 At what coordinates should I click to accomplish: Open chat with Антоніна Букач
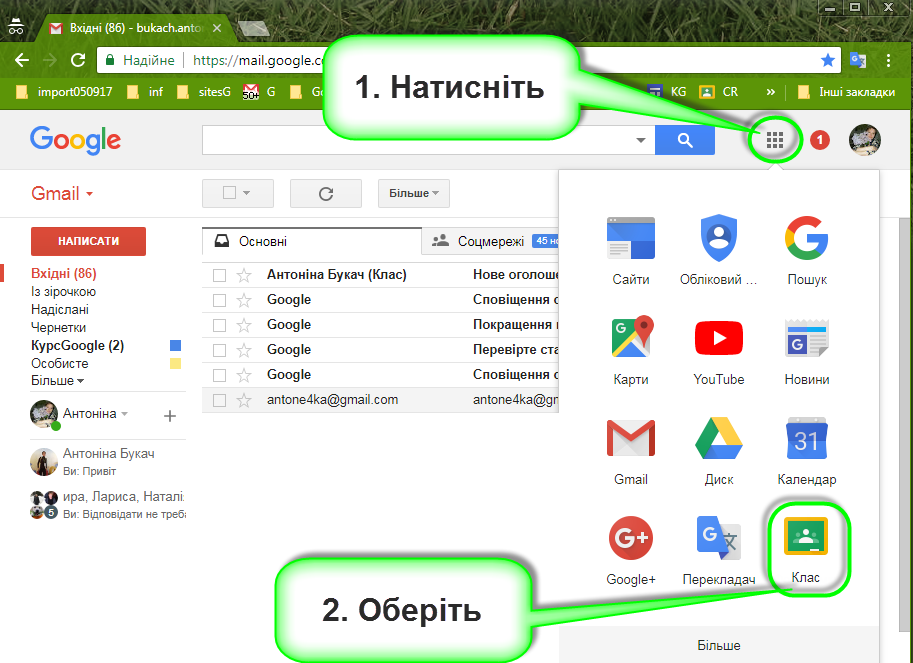pos(108,462)
